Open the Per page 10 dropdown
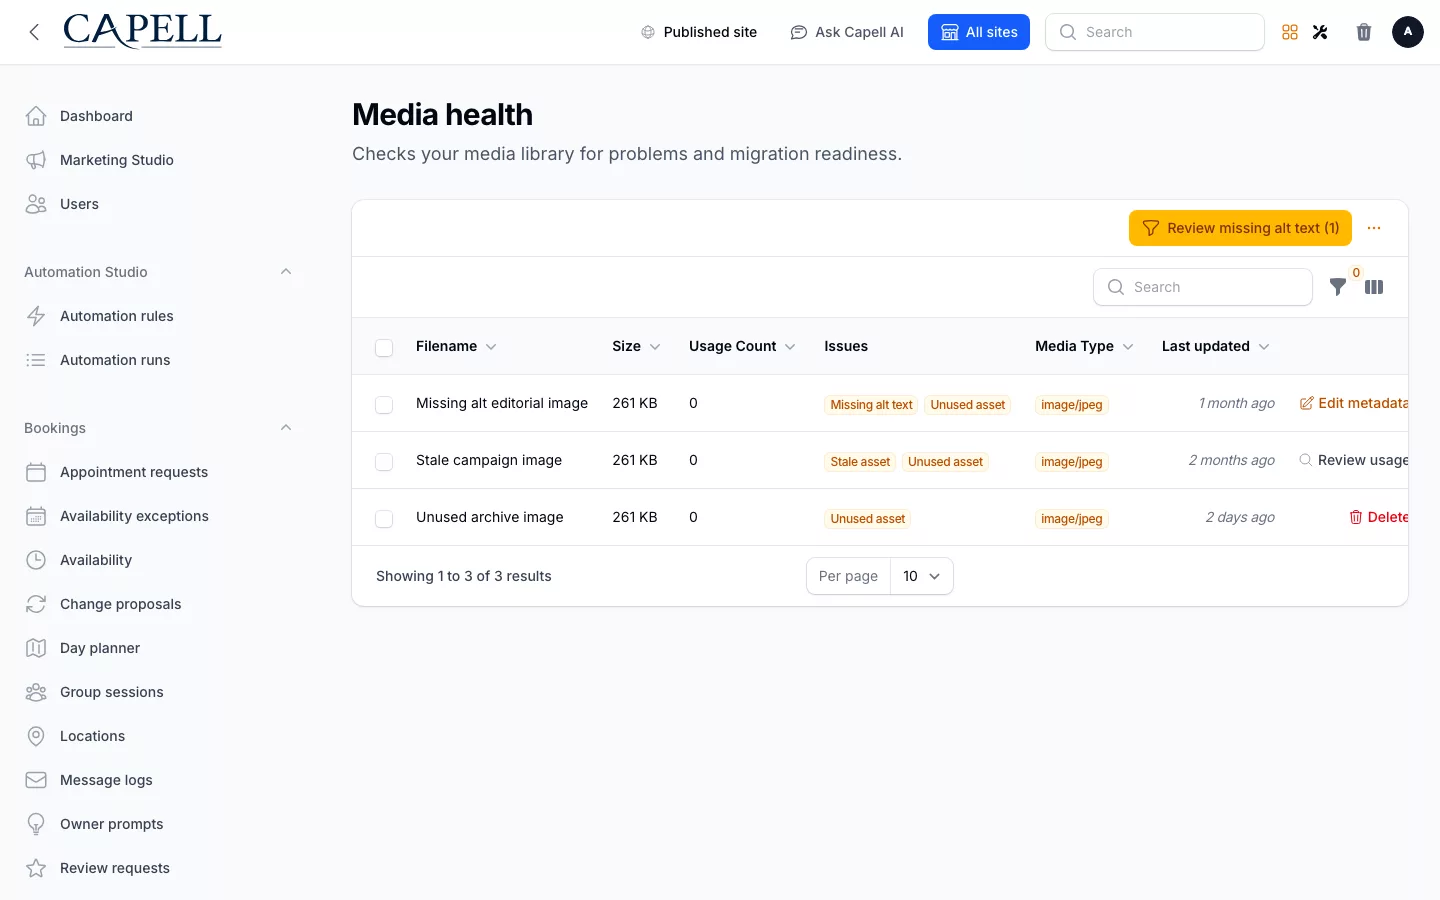The height and width of the screenshot is (900, 1440). click(x=922, y=576)
